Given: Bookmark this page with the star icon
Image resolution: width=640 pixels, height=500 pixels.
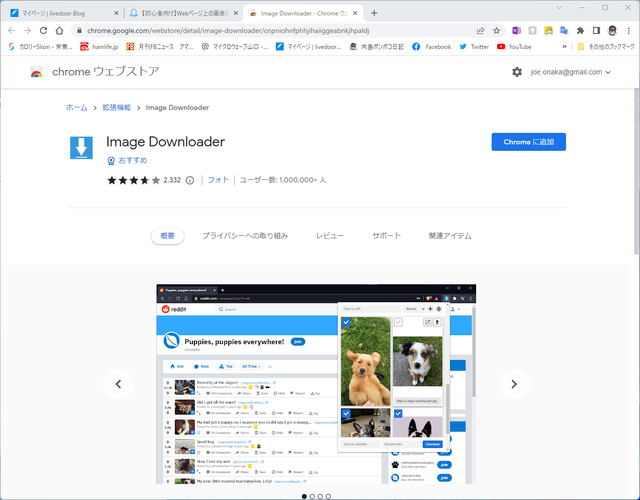Looking at the screenshot, I should [496, 31].
